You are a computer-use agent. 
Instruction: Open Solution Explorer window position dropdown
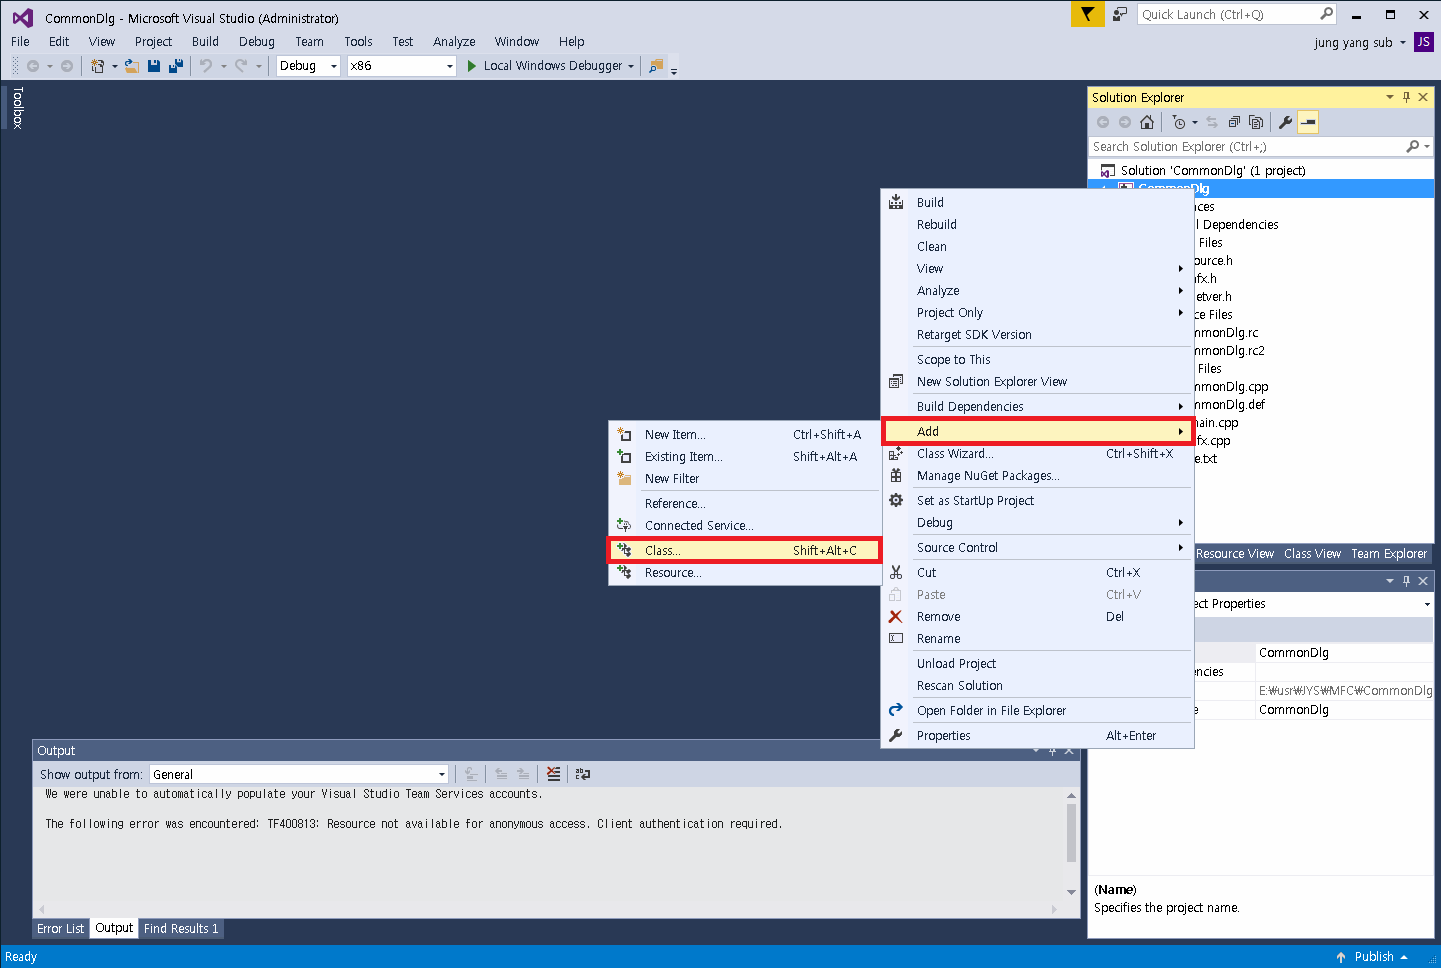pyautogui.click(x=1389, y=97)
